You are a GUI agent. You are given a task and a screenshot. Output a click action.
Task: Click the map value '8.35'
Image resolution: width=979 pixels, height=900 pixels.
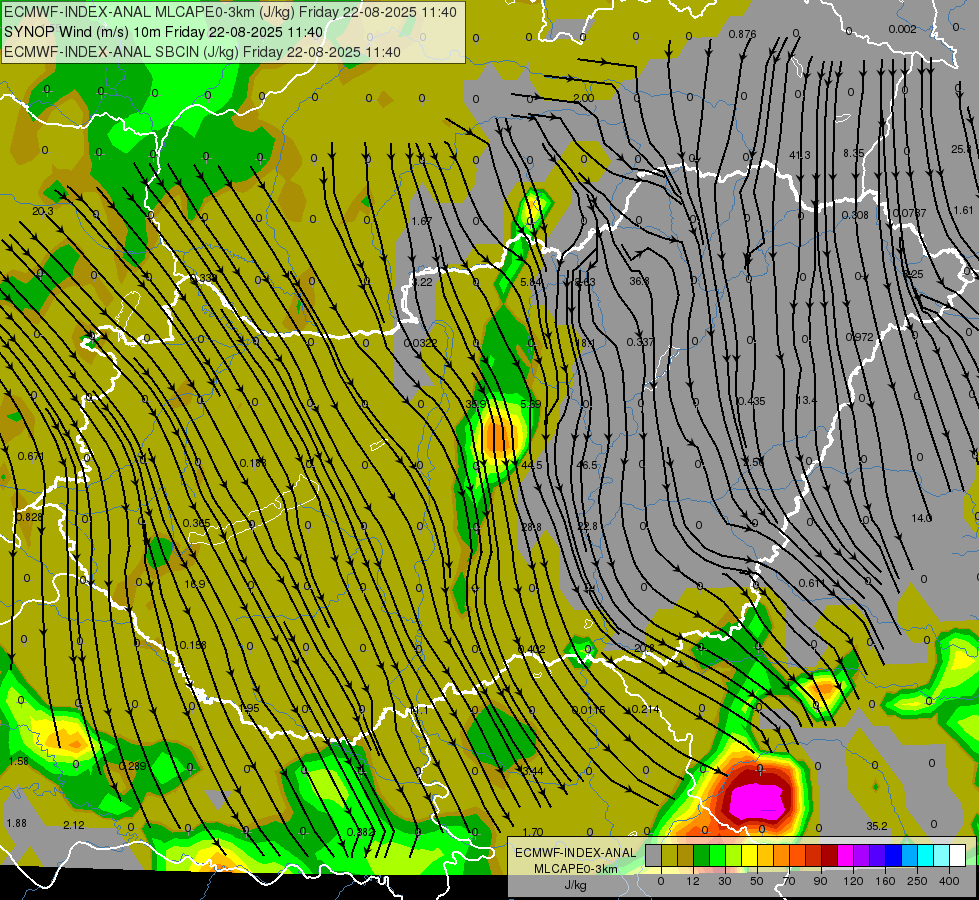click(x=854, y=153)
